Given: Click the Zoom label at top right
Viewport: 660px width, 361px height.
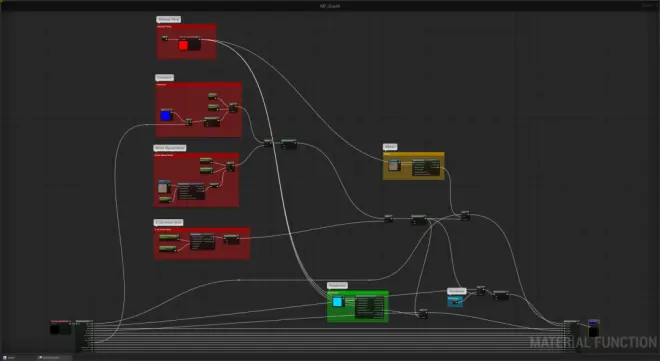Looking at the screenshot, I should click(647, 5).
